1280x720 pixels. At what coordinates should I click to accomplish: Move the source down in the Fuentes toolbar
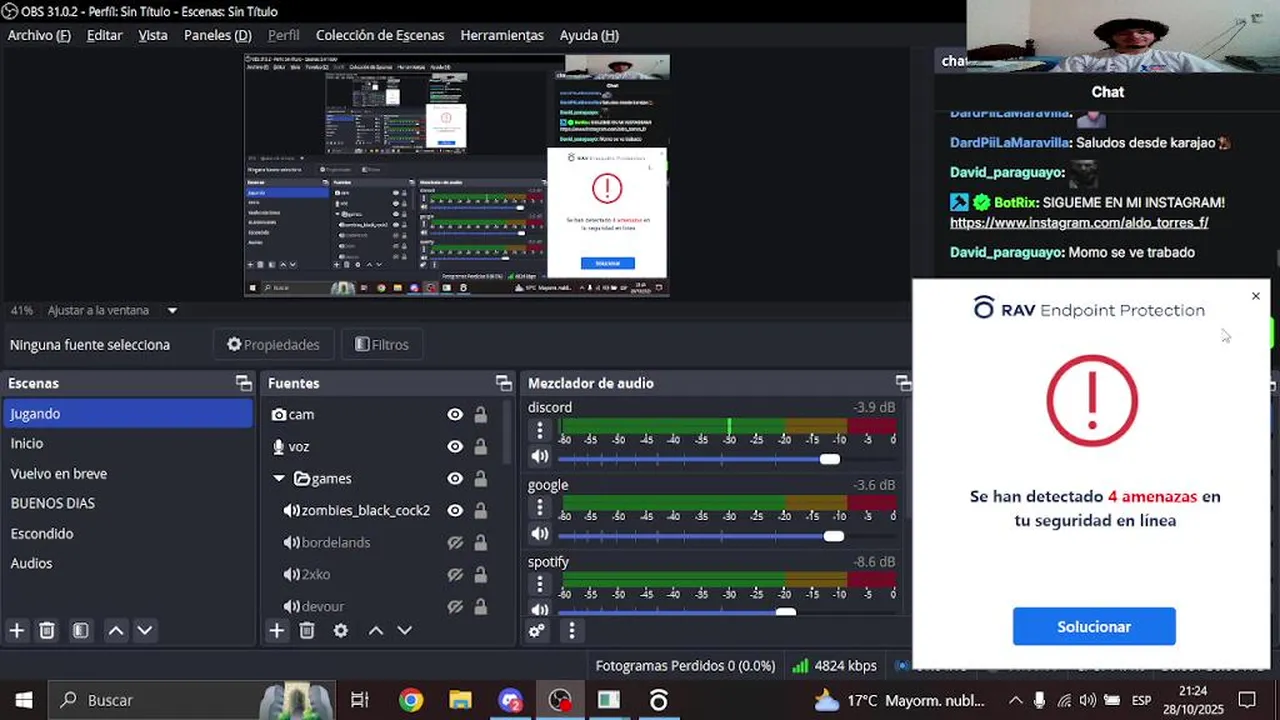(405, 630)
